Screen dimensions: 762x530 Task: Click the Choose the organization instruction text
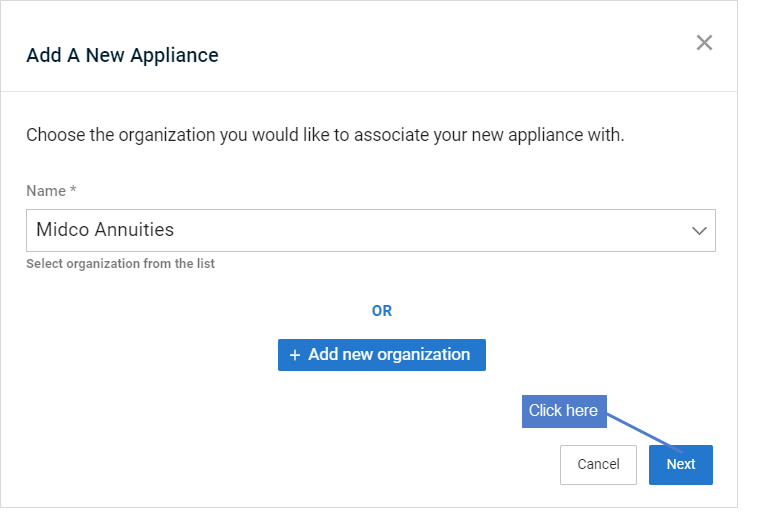[325, 135]
